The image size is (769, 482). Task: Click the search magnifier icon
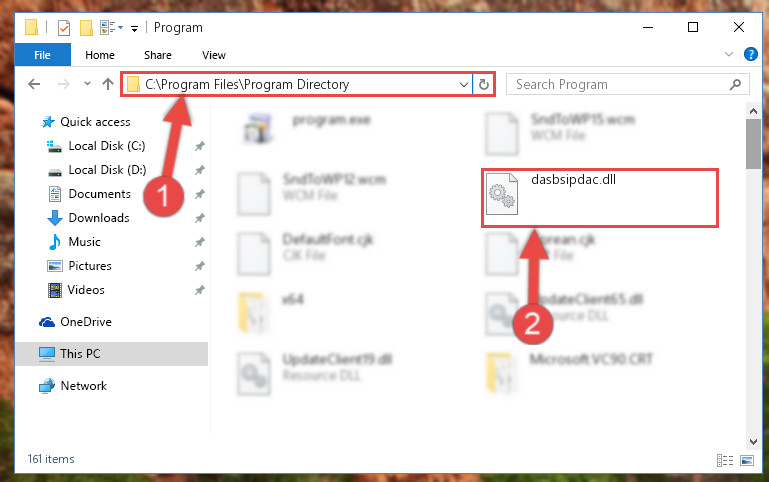click(735, 84)
